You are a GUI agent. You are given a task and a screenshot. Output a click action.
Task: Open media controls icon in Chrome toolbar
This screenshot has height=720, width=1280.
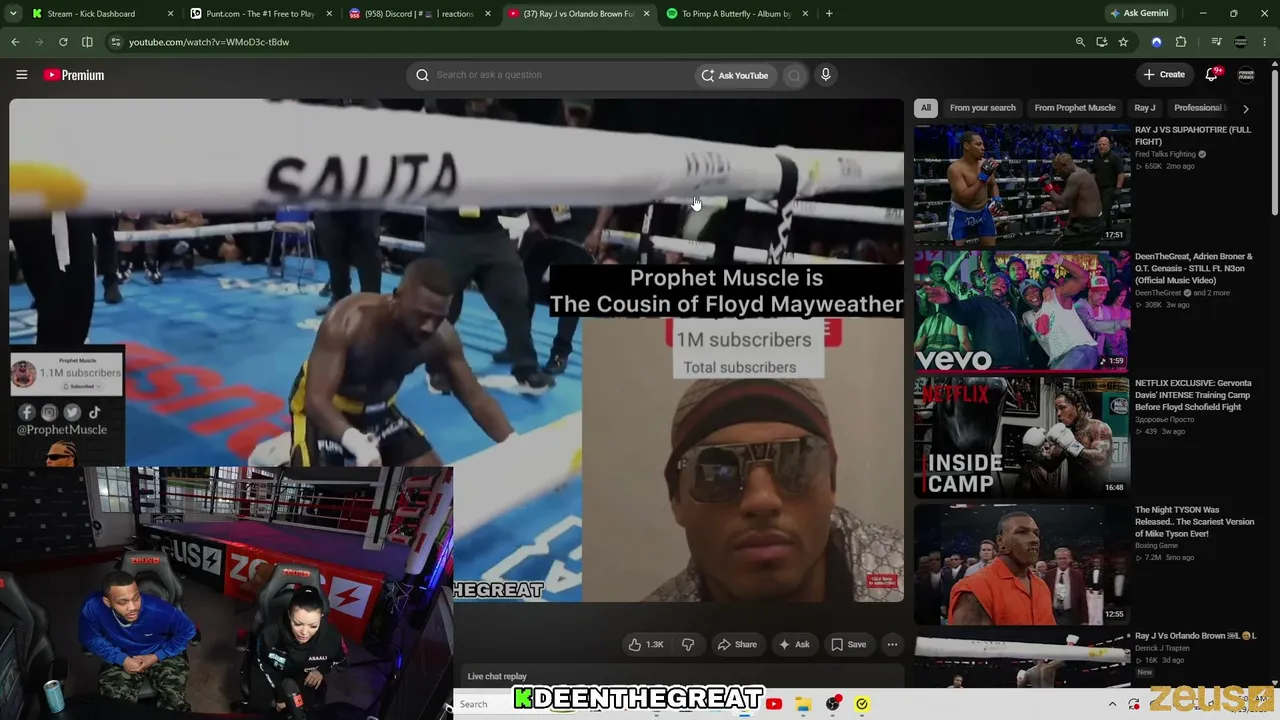tap(1216, 42)
